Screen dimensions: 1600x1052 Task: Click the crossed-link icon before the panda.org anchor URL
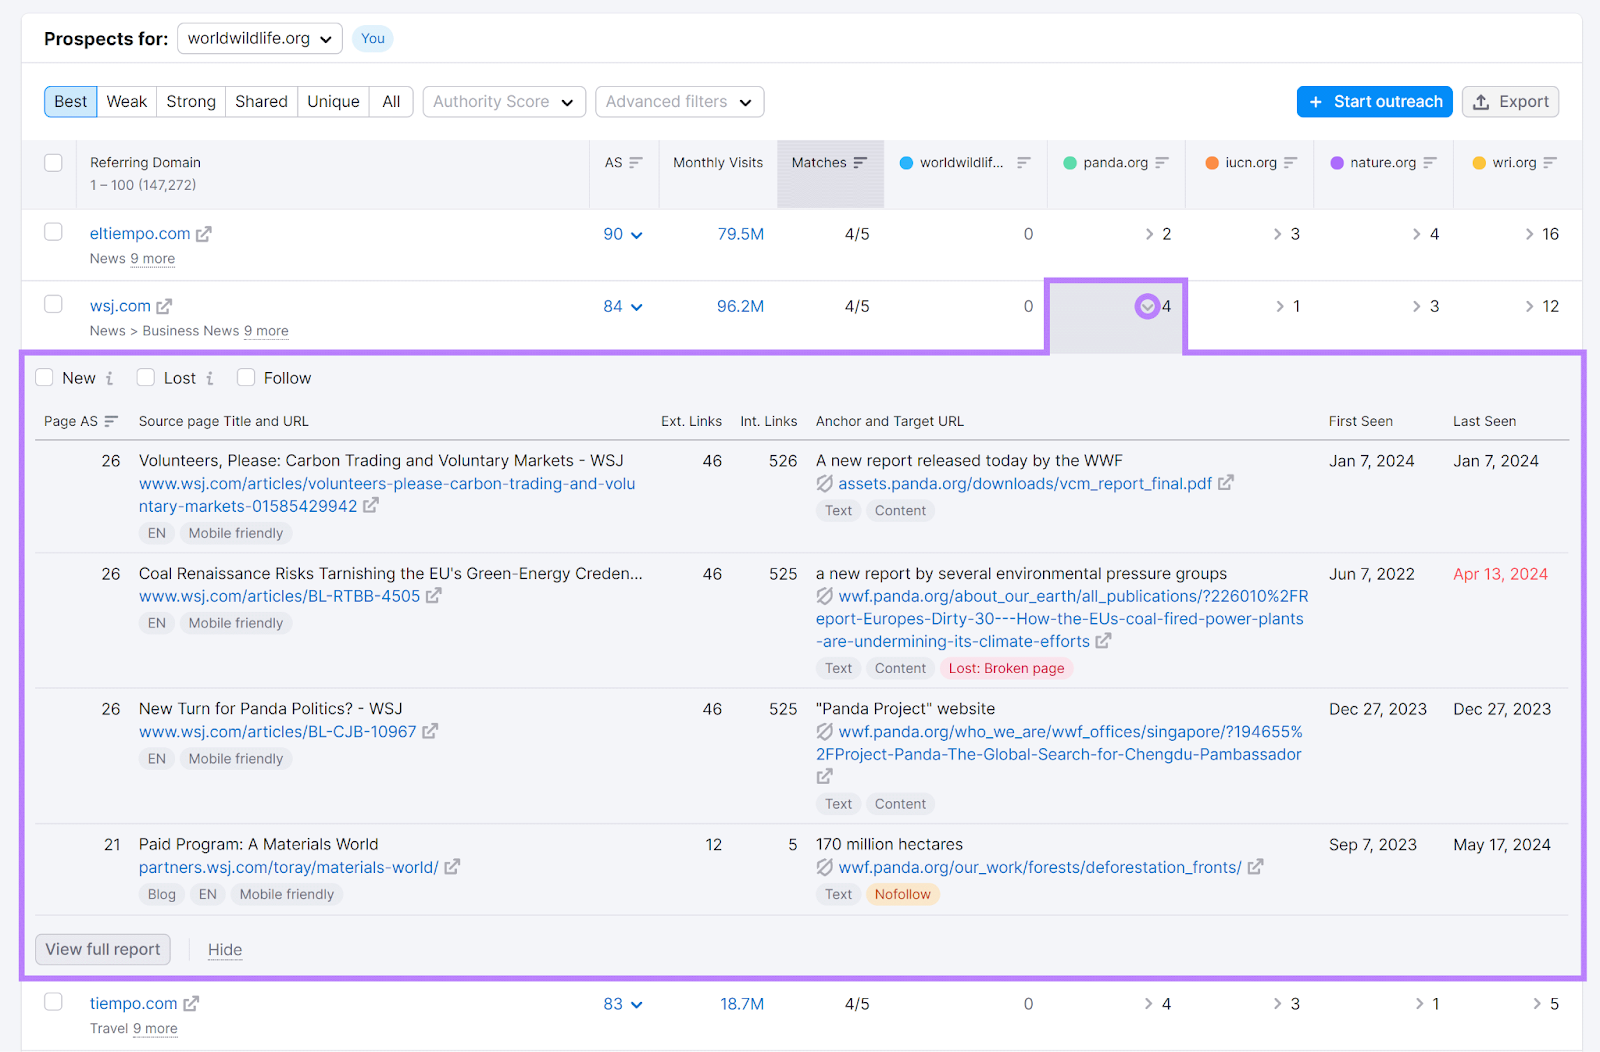click(824, 483)
